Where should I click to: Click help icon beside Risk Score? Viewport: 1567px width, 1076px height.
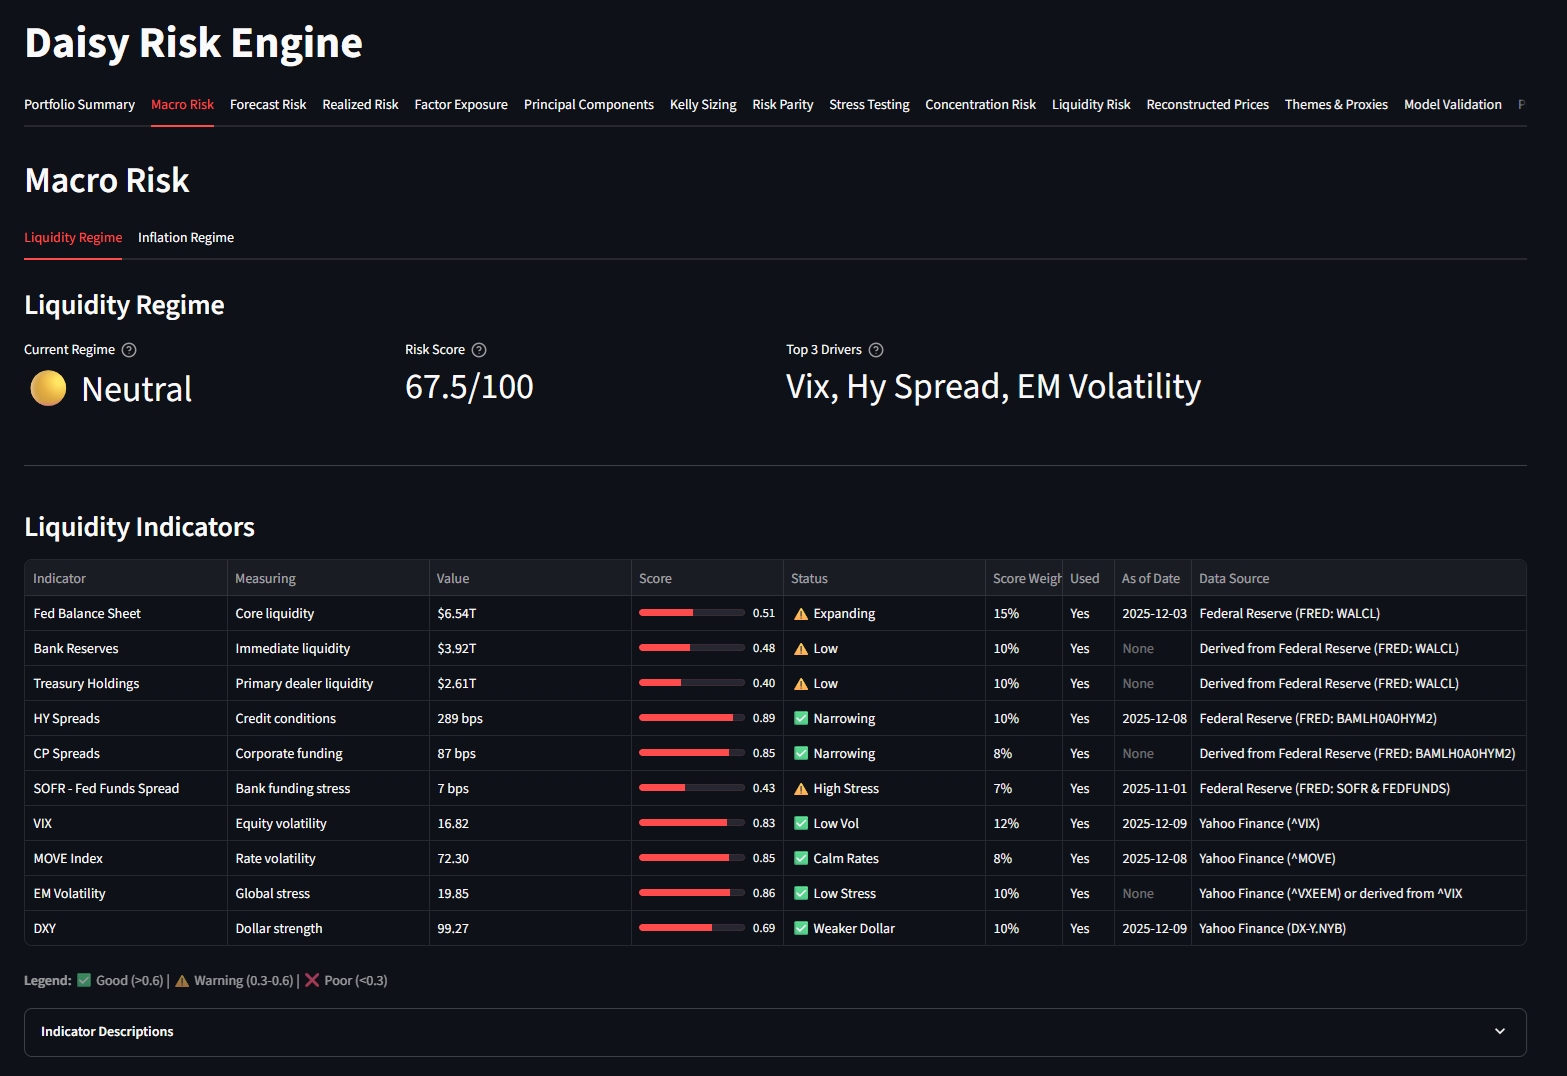(479, 350)
